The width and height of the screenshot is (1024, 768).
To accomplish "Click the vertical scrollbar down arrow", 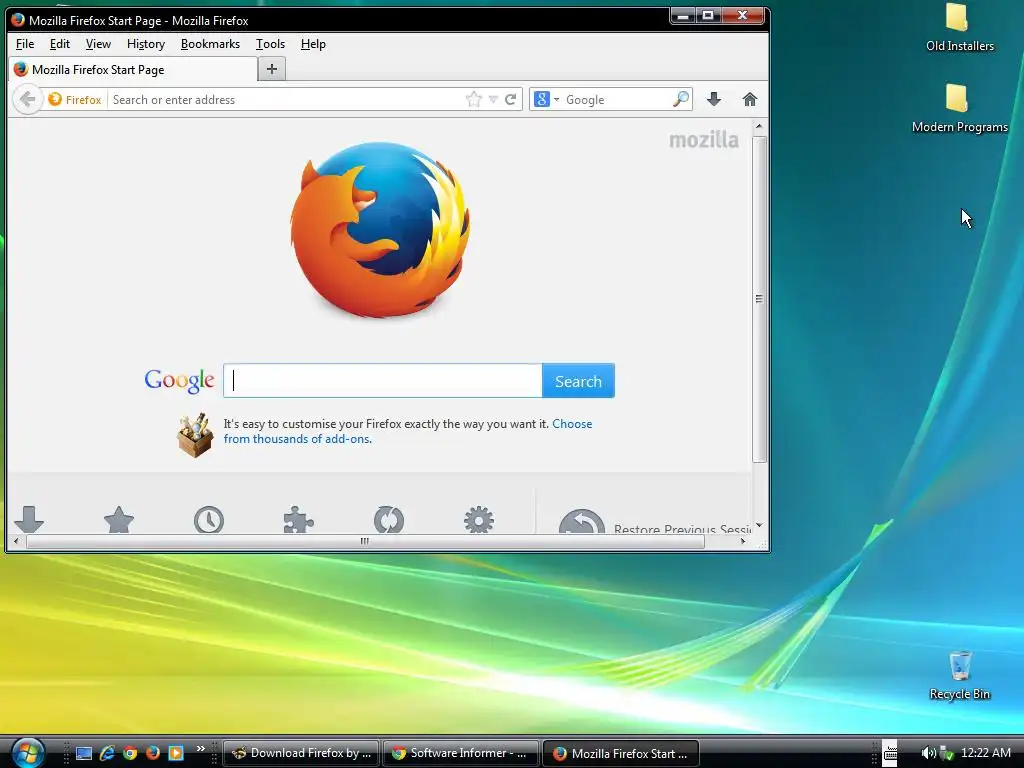I will pos(759,525).
